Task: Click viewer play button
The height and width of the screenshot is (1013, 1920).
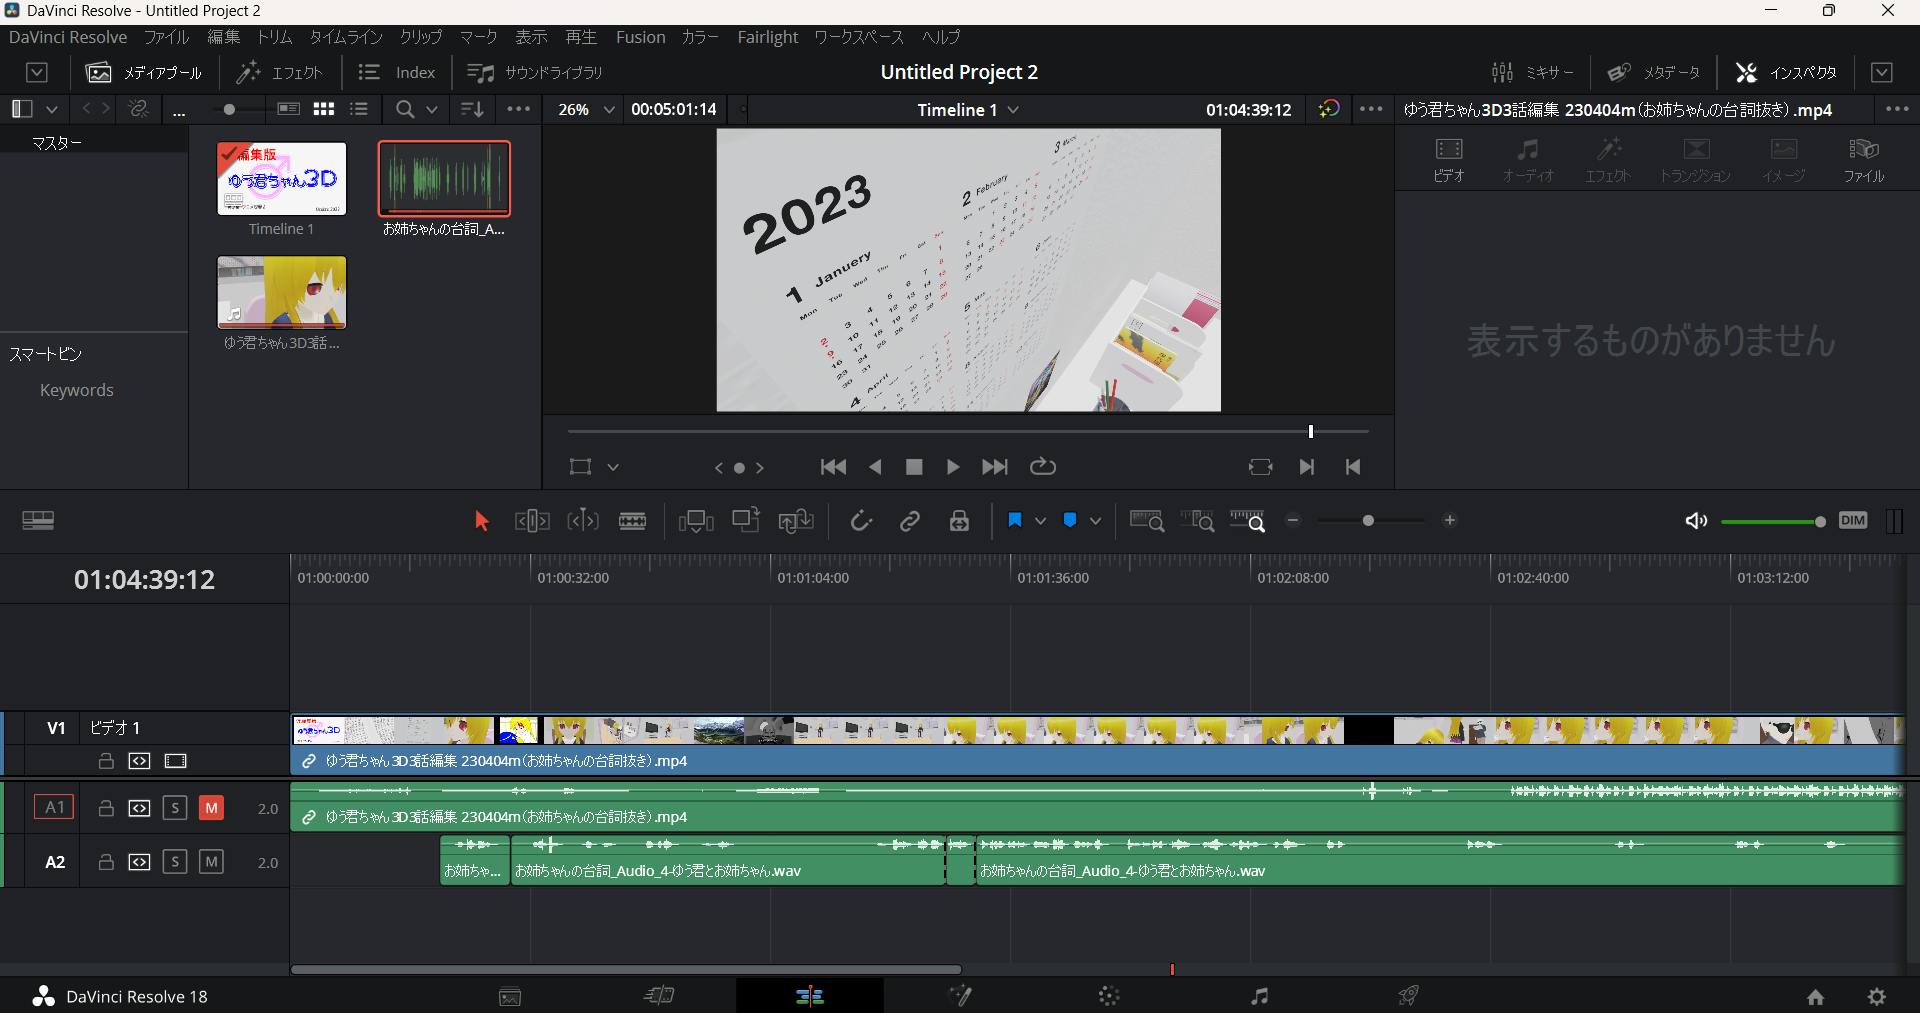Action: pos(953,467)
